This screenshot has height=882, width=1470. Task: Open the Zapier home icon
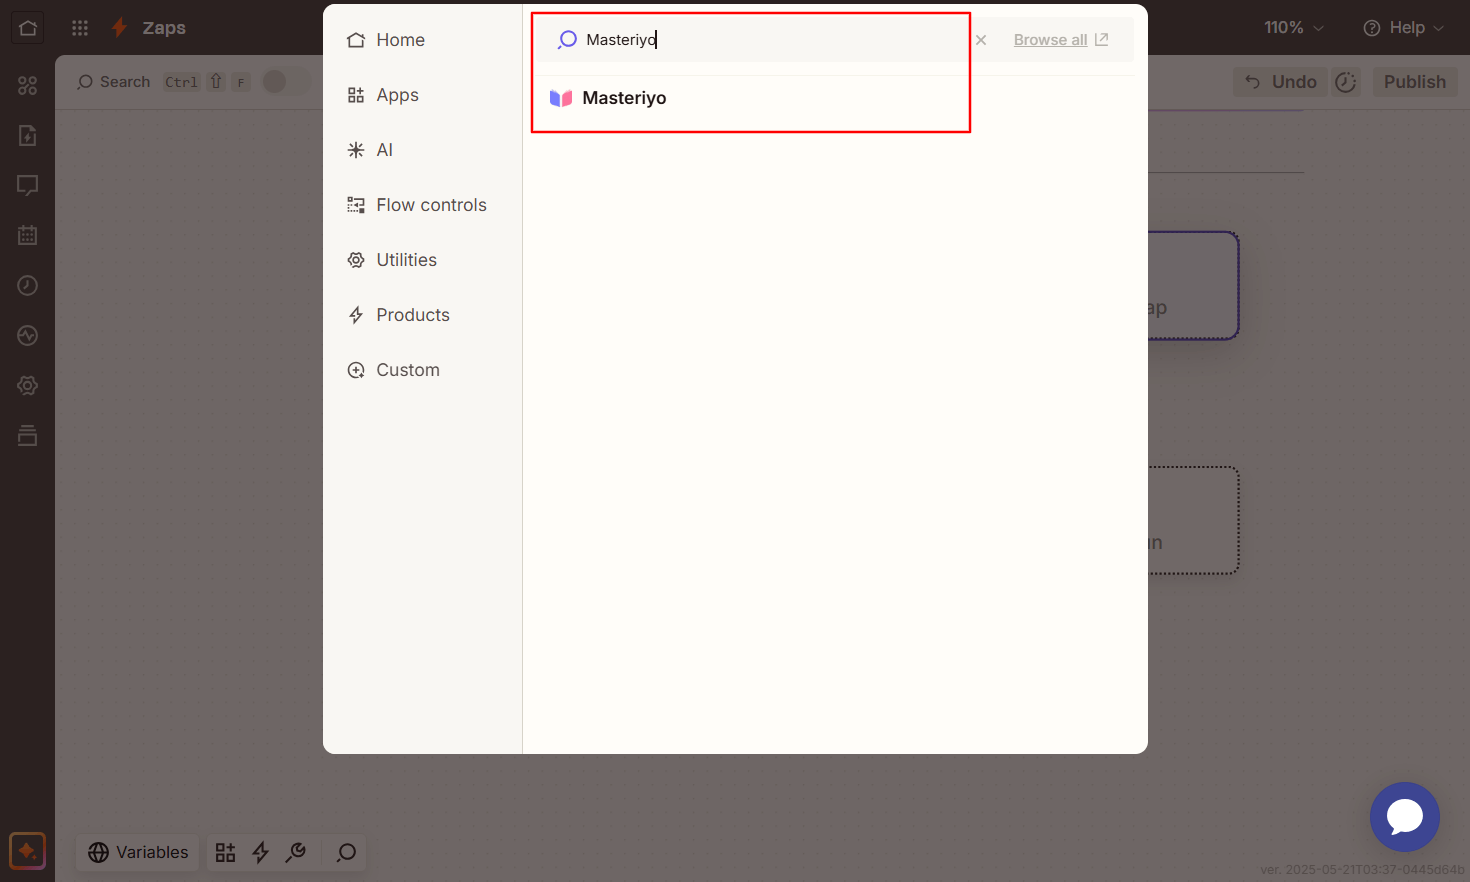pyautogui.click(x=28, y=28)
